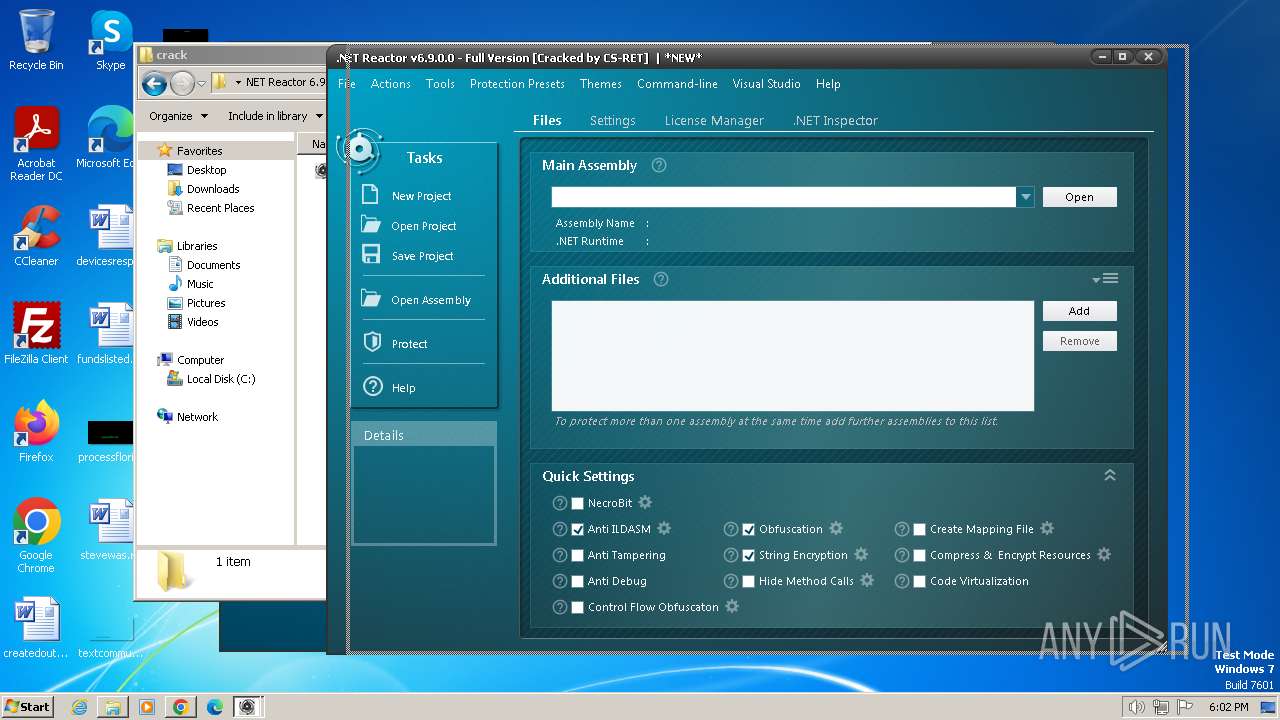Click the Add button for Additional Files

tap(1079, 311)
